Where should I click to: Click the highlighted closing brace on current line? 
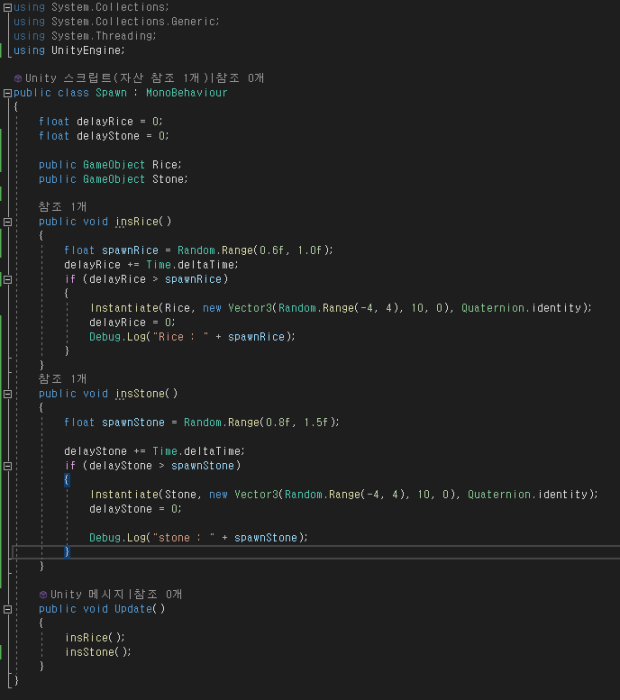point(67,552)
